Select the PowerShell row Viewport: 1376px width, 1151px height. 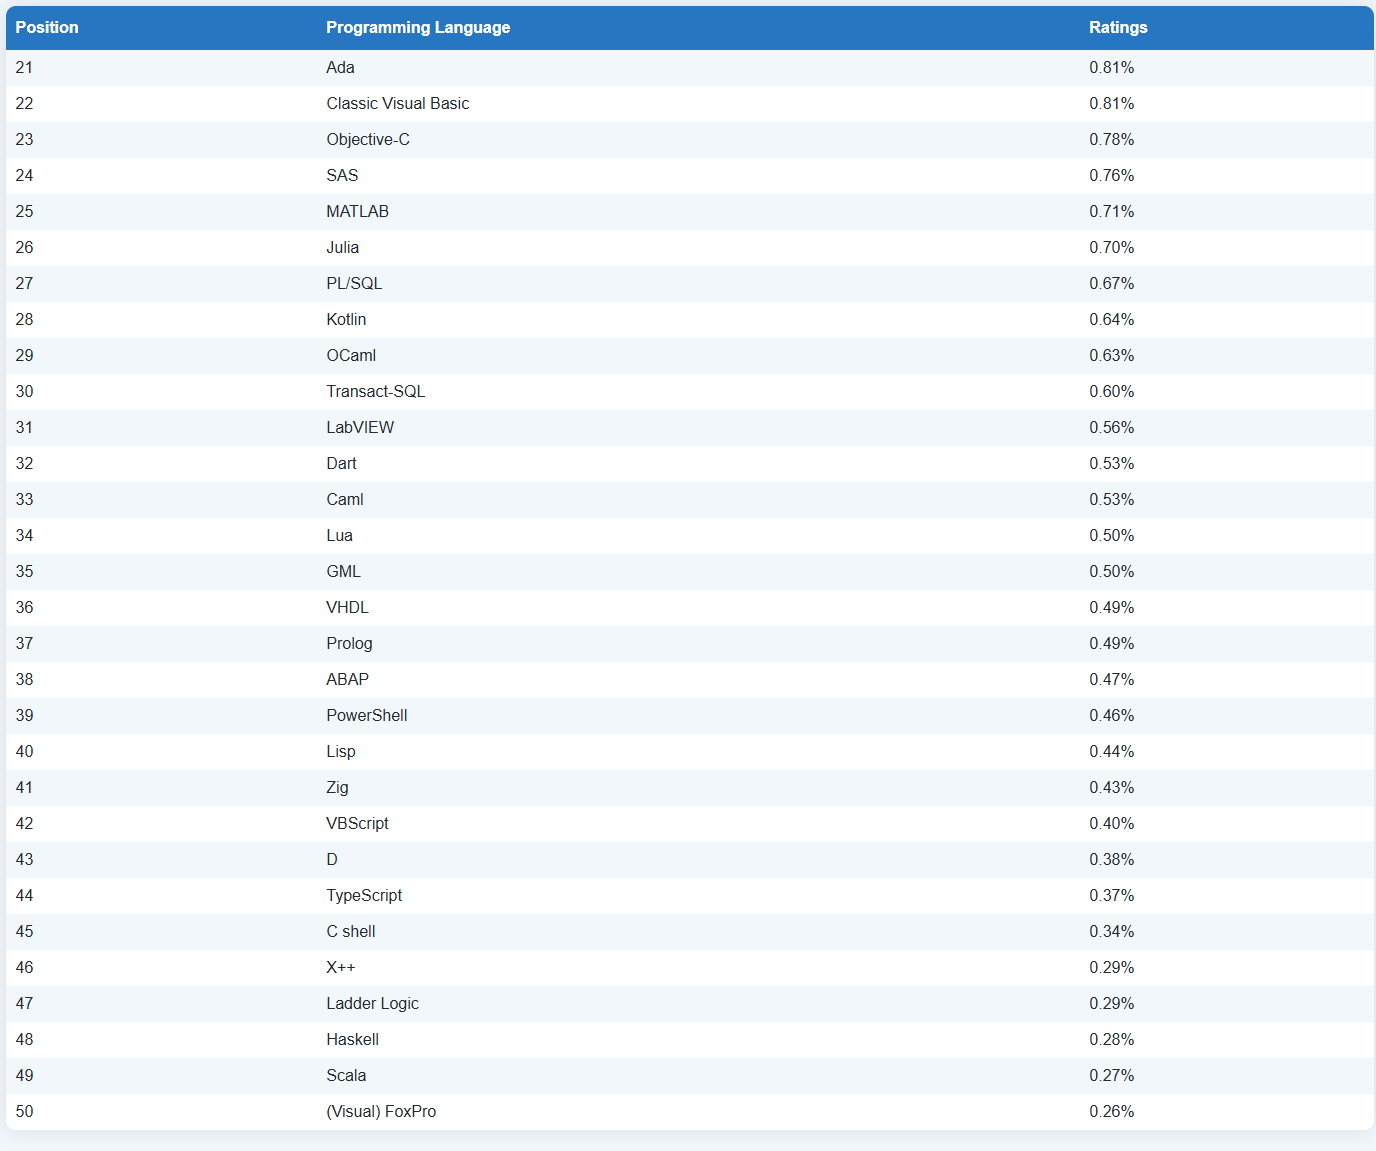[690, 716]
